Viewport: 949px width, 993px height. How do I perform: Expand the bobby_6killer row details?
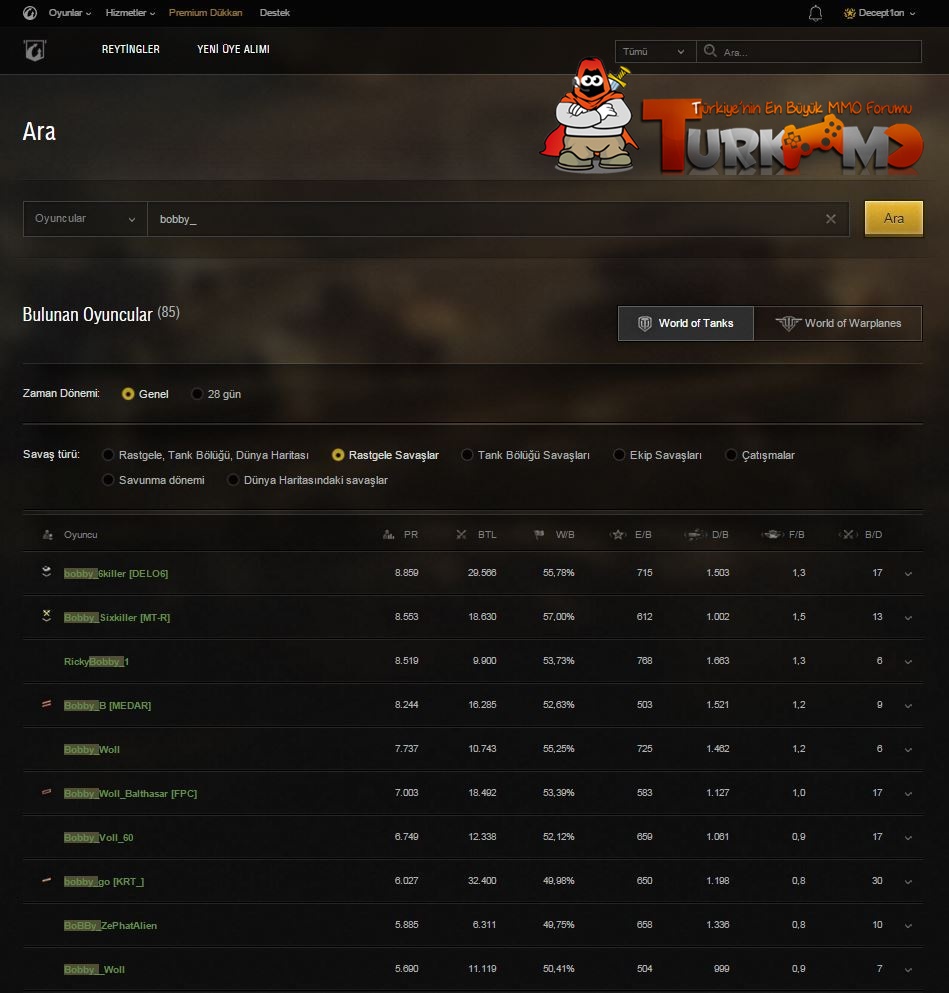pyautogui.click(x=908, y=574)
